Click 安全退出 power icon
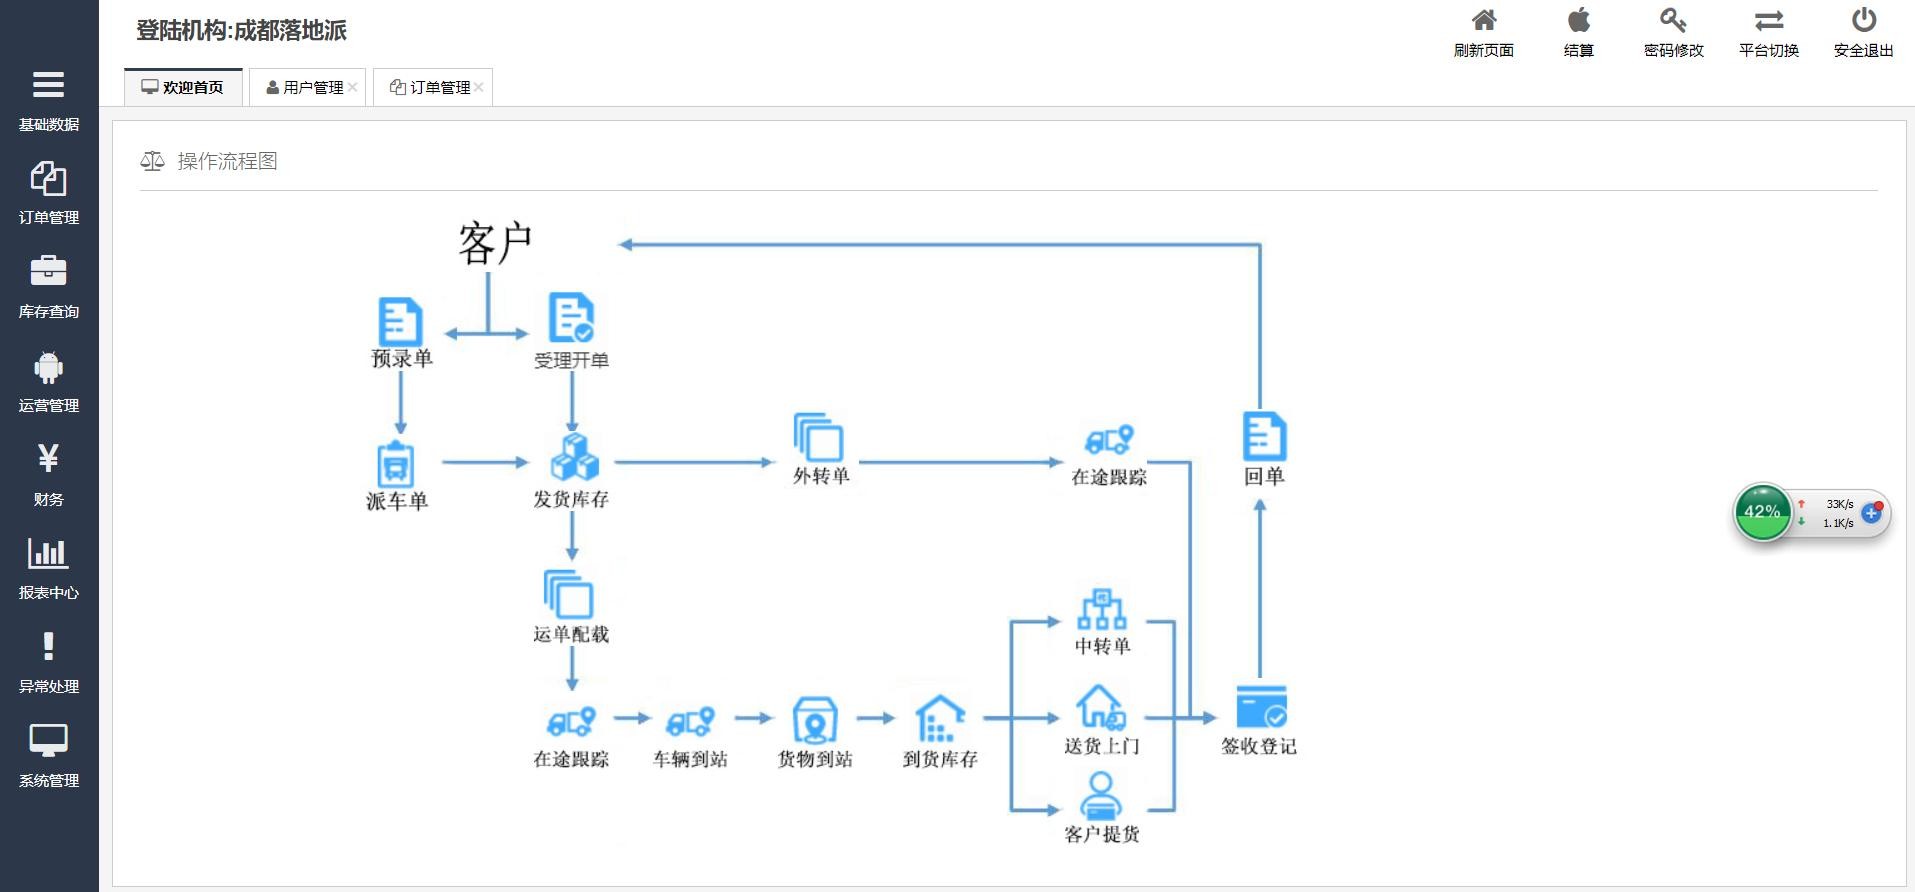This screenshot has height=892, width=1915. (x=1863, y=20)
